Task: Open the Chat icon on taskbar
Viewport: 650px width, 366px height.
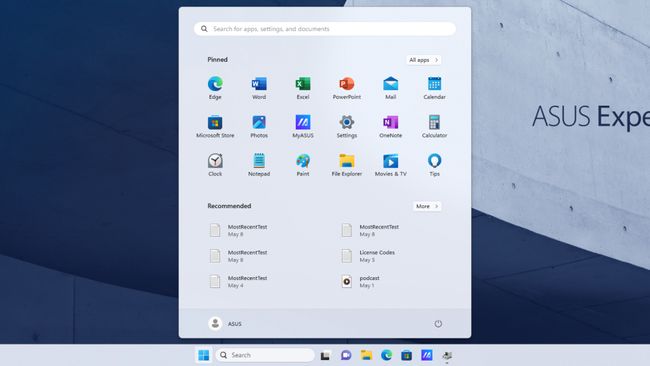Action: 346,355
